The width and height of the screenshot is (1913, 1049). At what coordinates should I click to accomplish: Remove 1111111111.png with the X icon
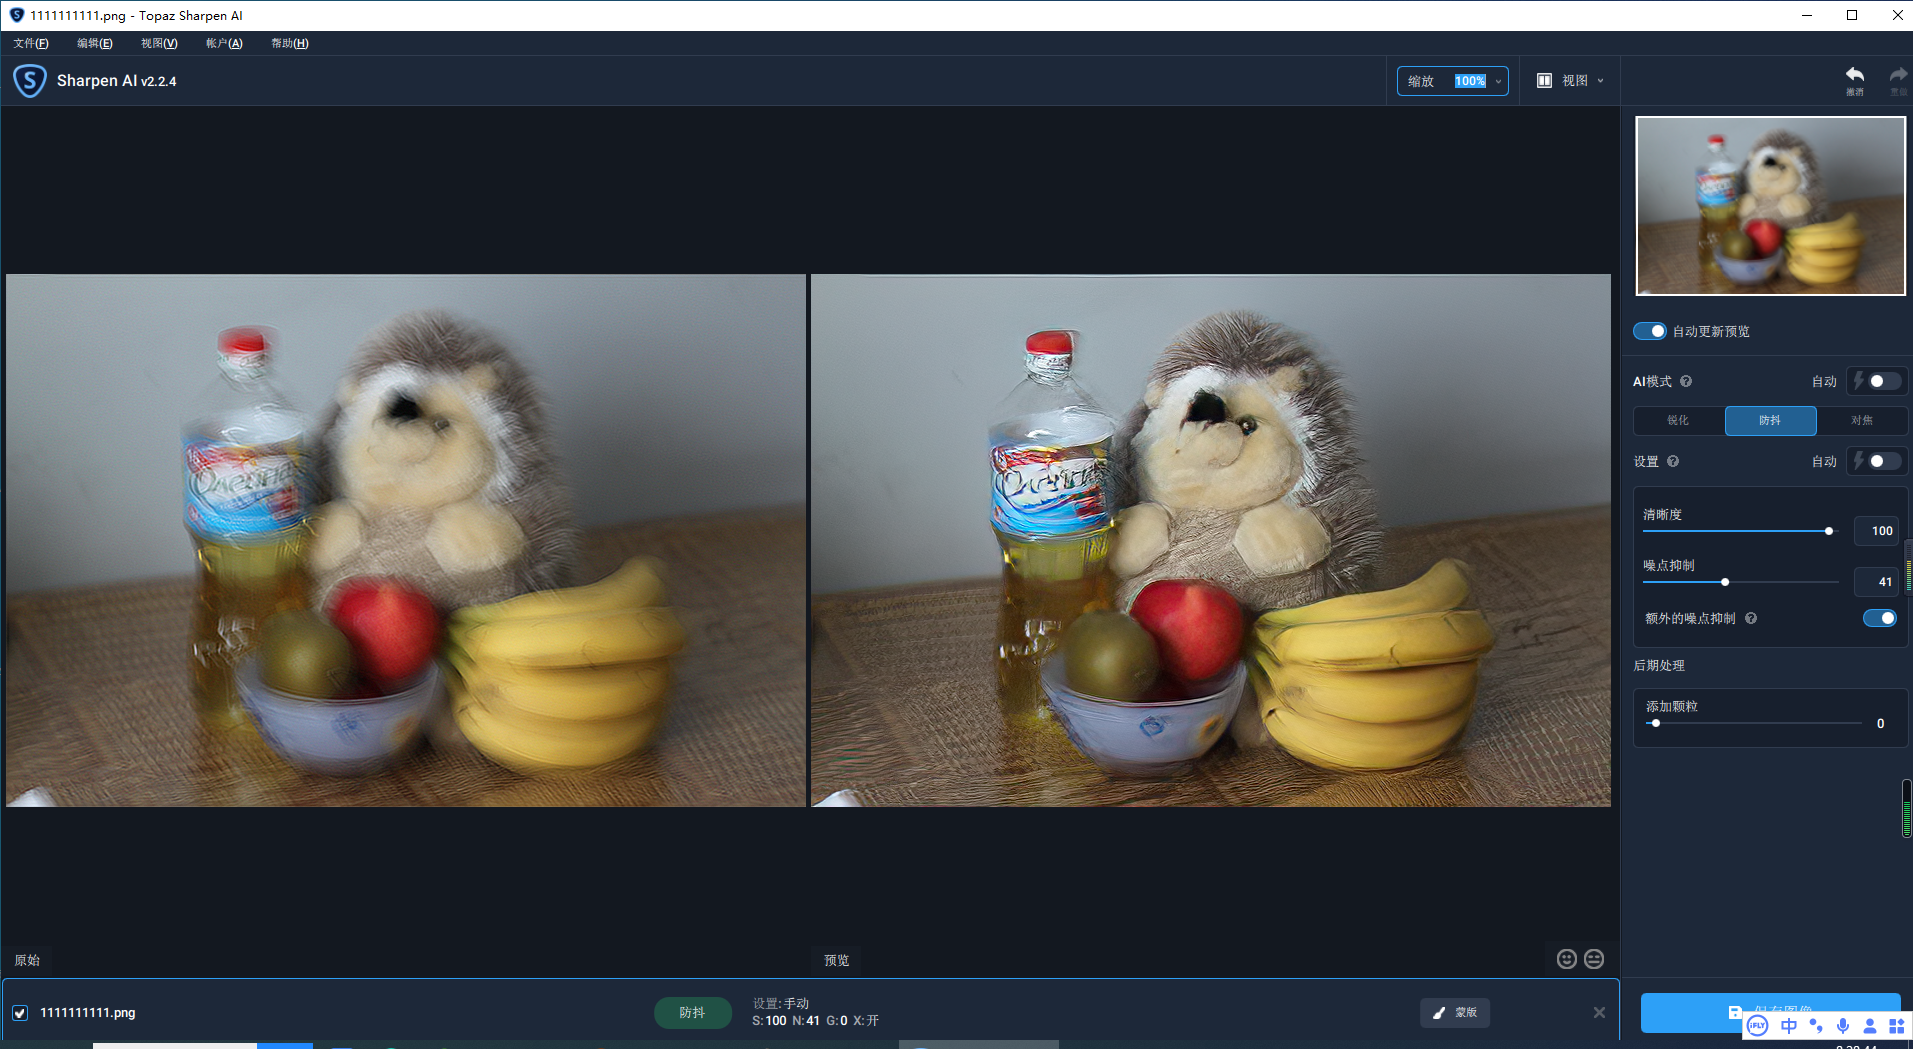pyautogui.click(x=1599, y=1013)
